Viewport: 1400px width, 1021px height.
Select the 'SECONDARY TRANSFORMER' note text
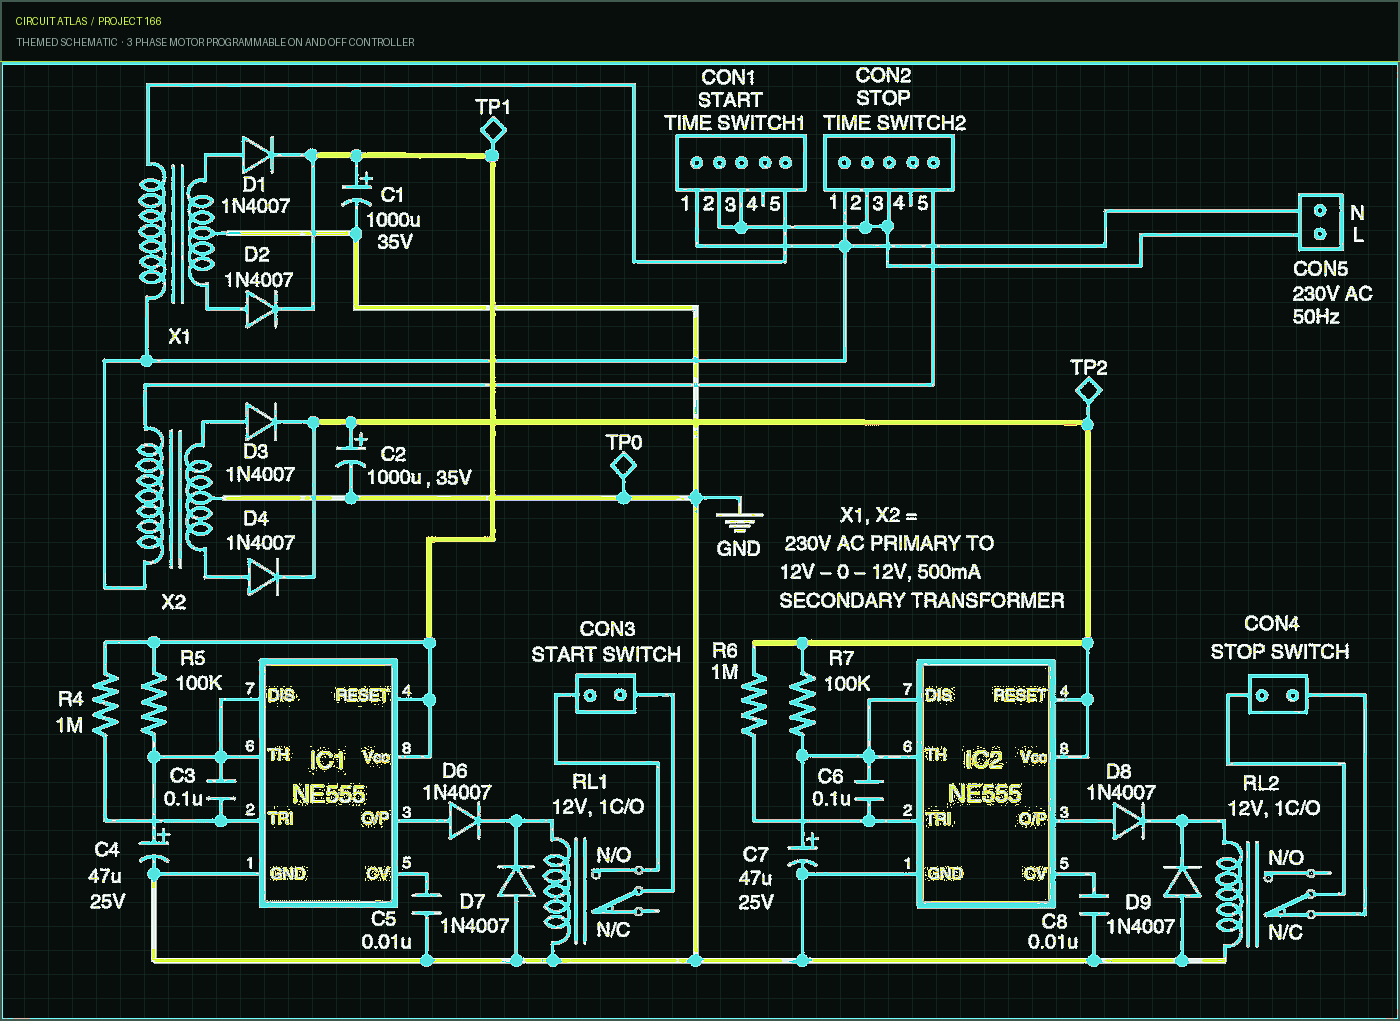point(922,600)
